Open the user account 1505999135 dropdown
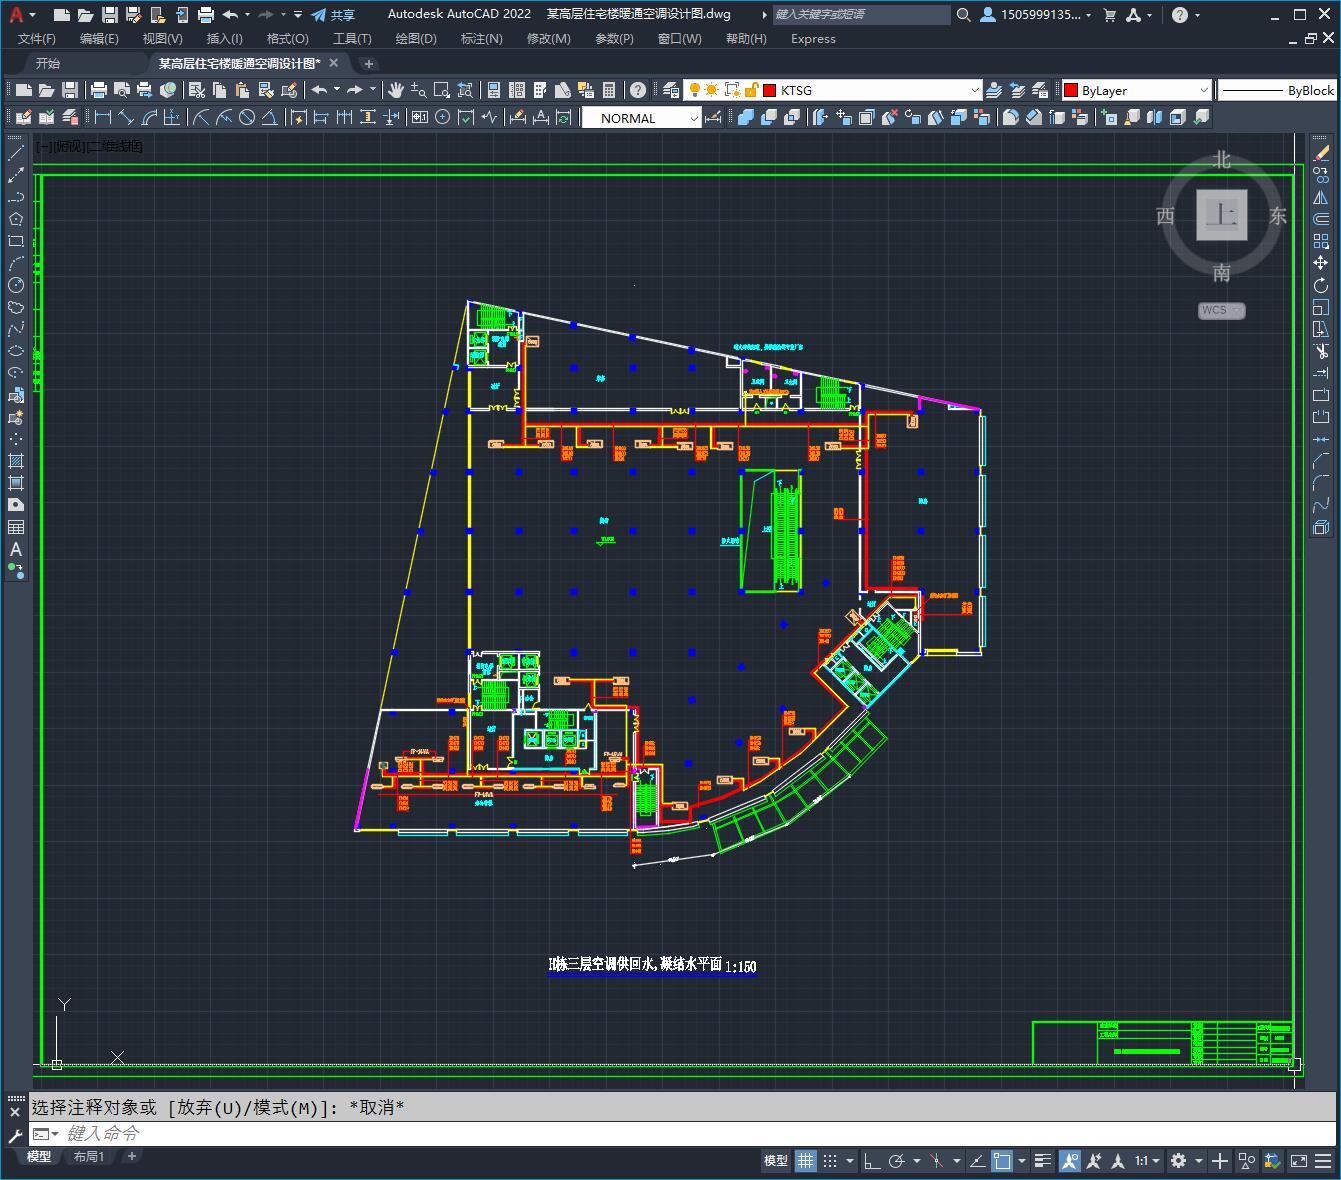This screenshot has width=1341, height=1180. (x=1035, y=15)
